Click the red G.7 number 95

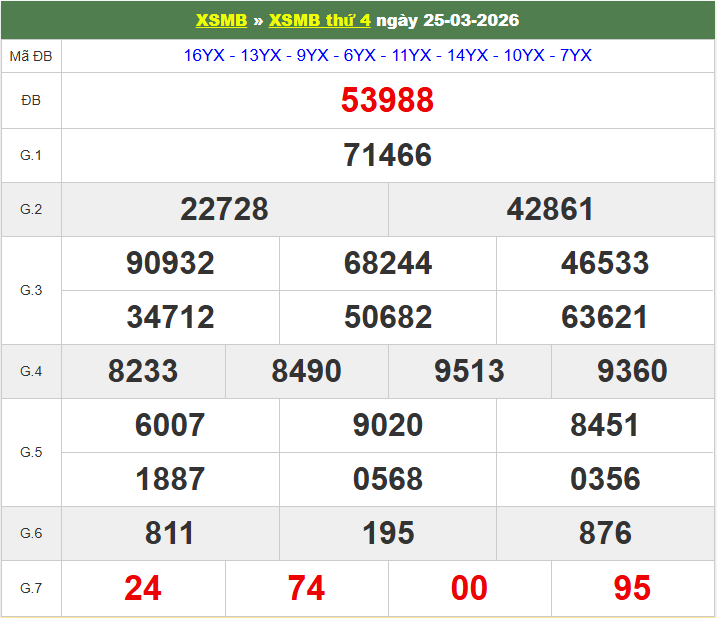632,588
